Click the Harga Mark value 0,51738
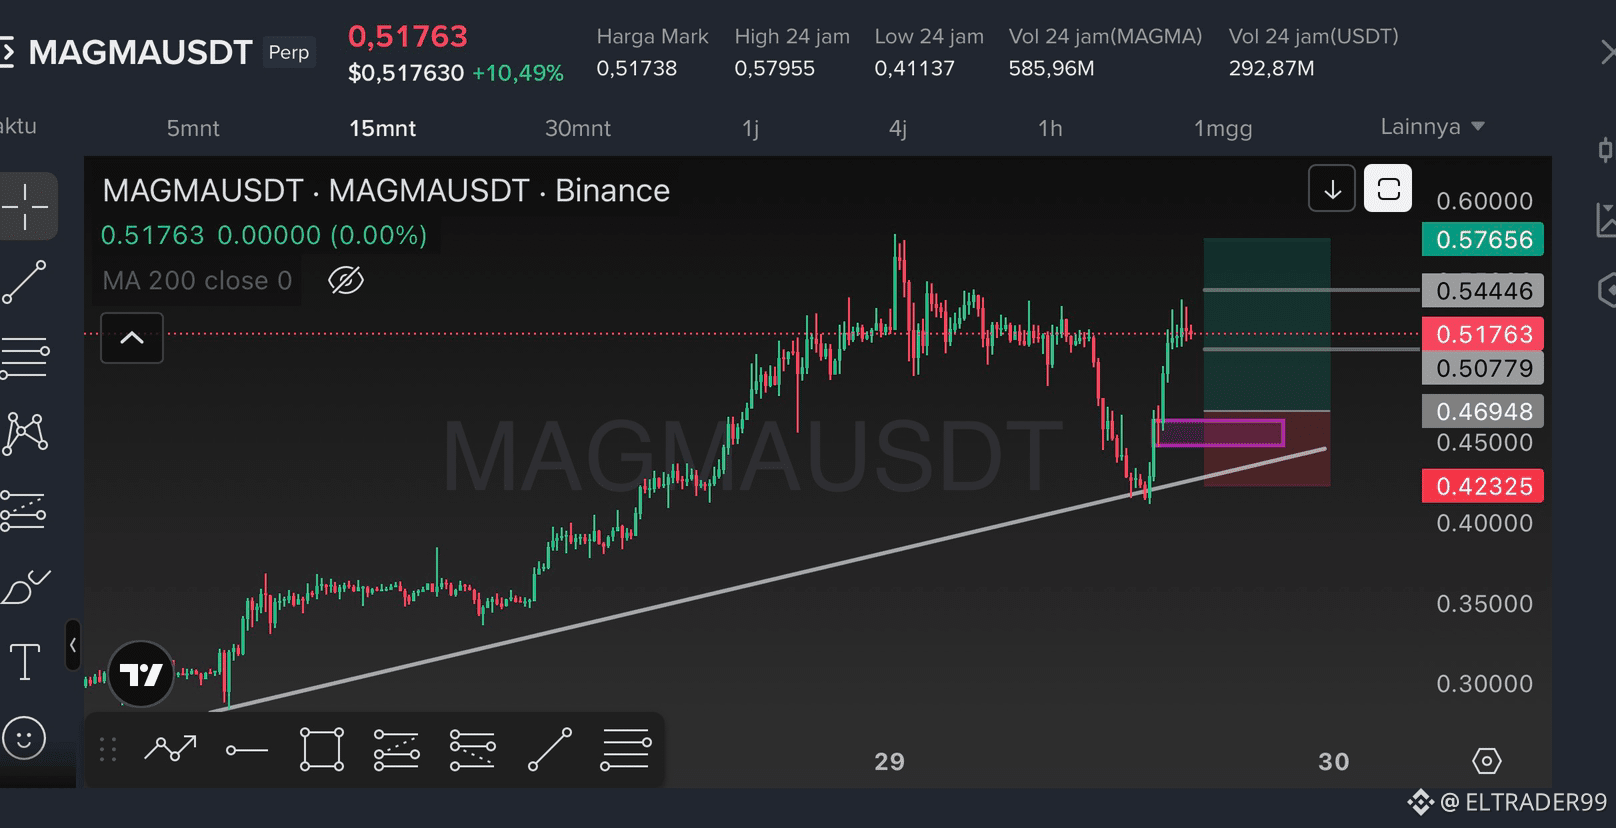The image size is (1616, 828). [x=637, y=69]
